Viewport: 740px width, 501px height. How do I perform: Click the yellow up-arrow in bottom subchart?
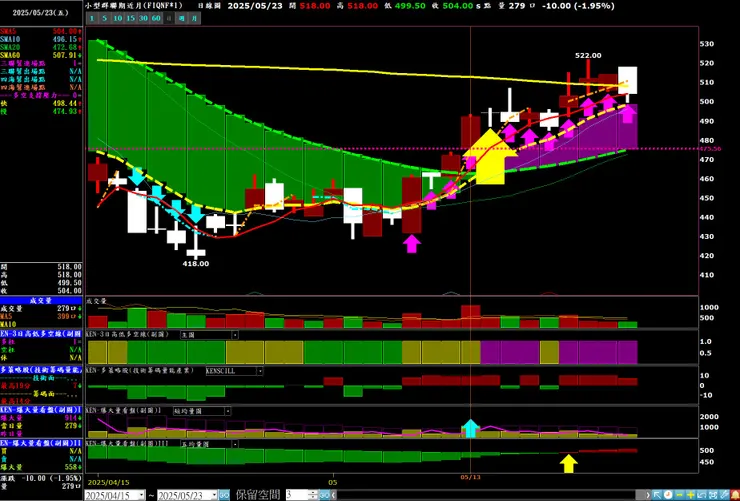pos(569,463)
